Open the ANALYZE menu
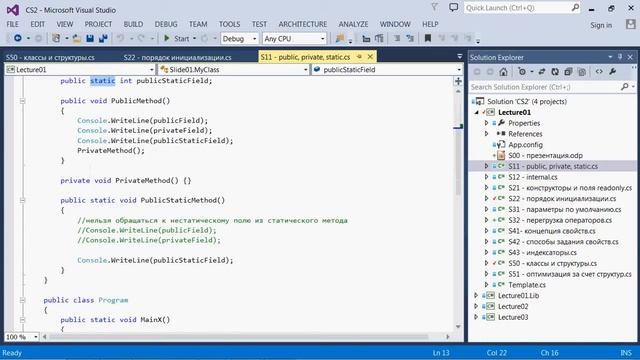The image size is (640, 360). (x=353, y=24)
